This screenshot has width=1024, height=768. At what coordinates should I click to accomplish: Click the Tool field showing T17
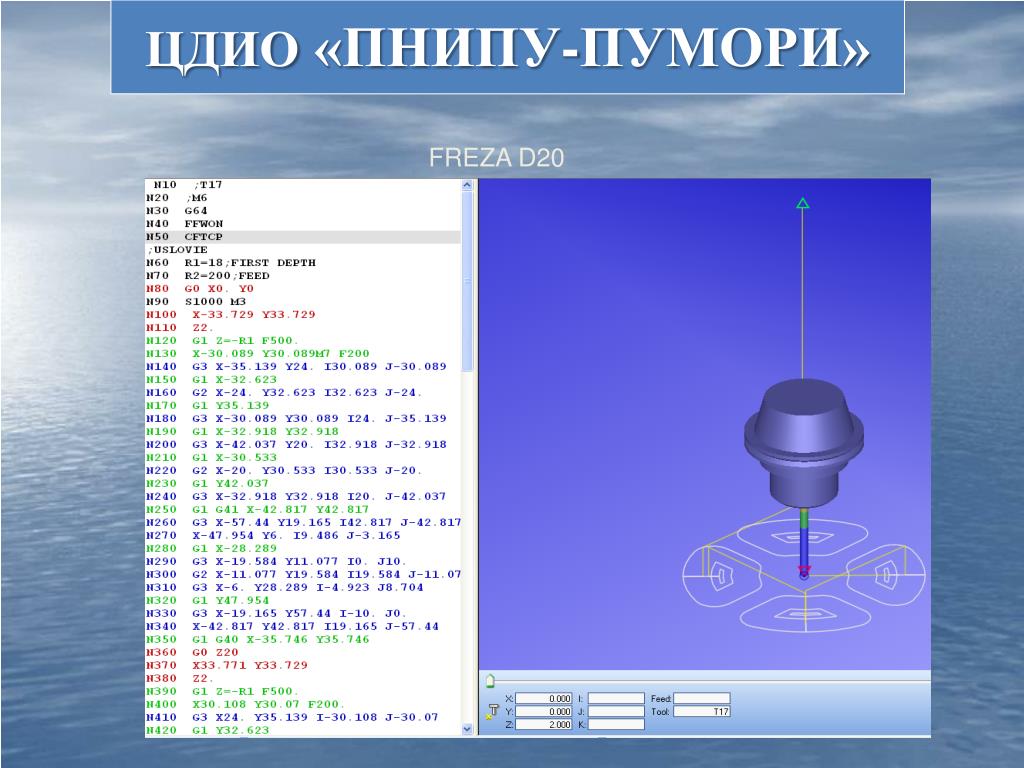pos(701,711)
